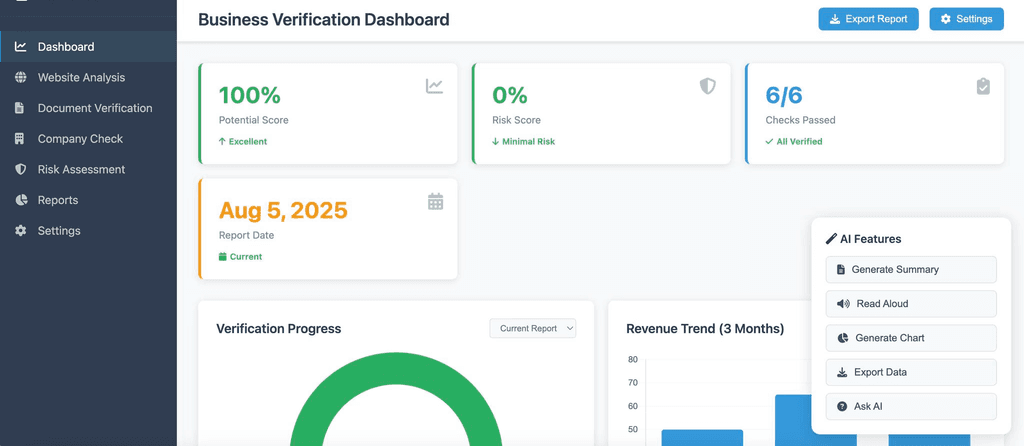Navigate to Risk Assessment
1024x446 pixels.
tap(88, 170)
